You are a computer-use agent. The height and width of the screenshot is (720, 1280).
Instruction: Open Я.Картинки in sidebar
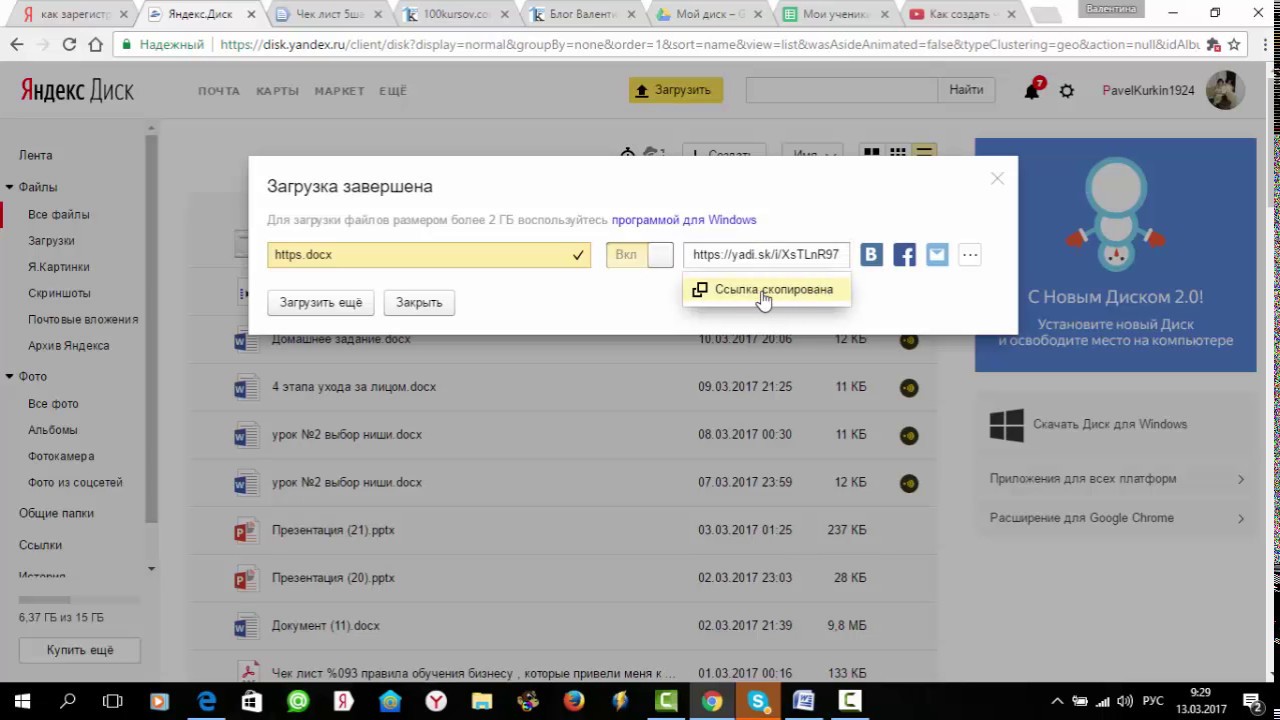pos(59,267)
